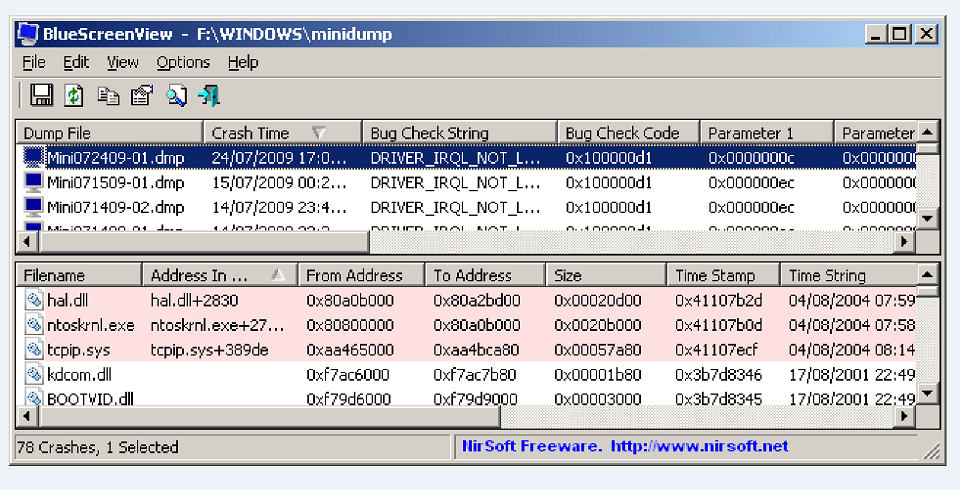Click right arrow of driver list horizontal scrollbar

[905, 416]
